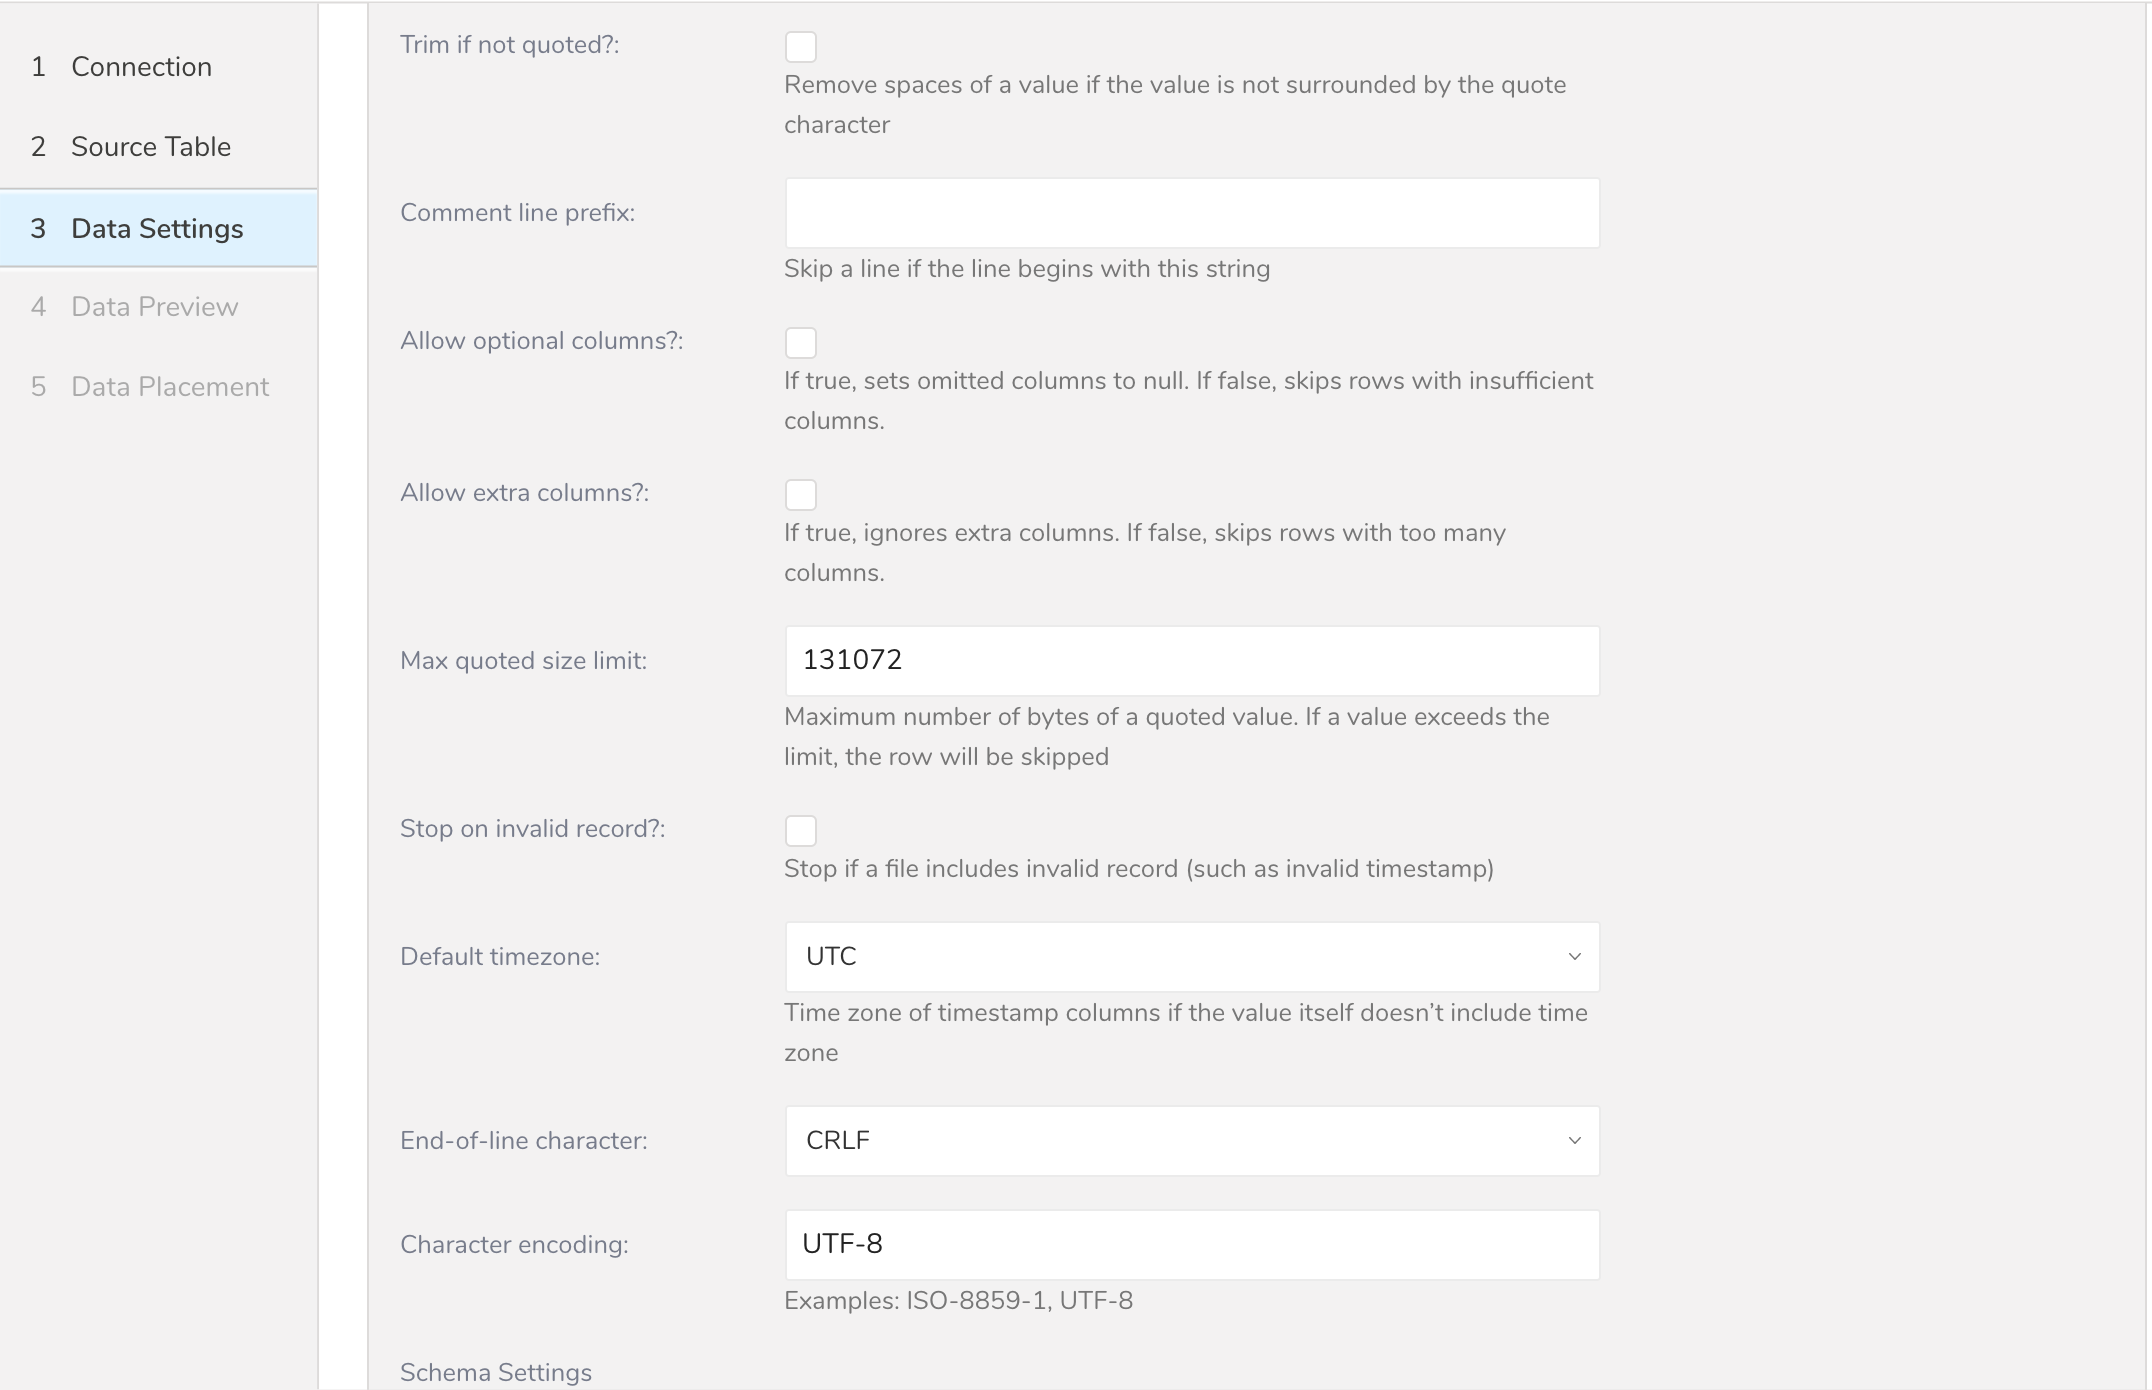Image resolution: width=2152 pixels, height=1390 pixels.
Task: Check the Allow optional columns box
Action: click(800, 343)
